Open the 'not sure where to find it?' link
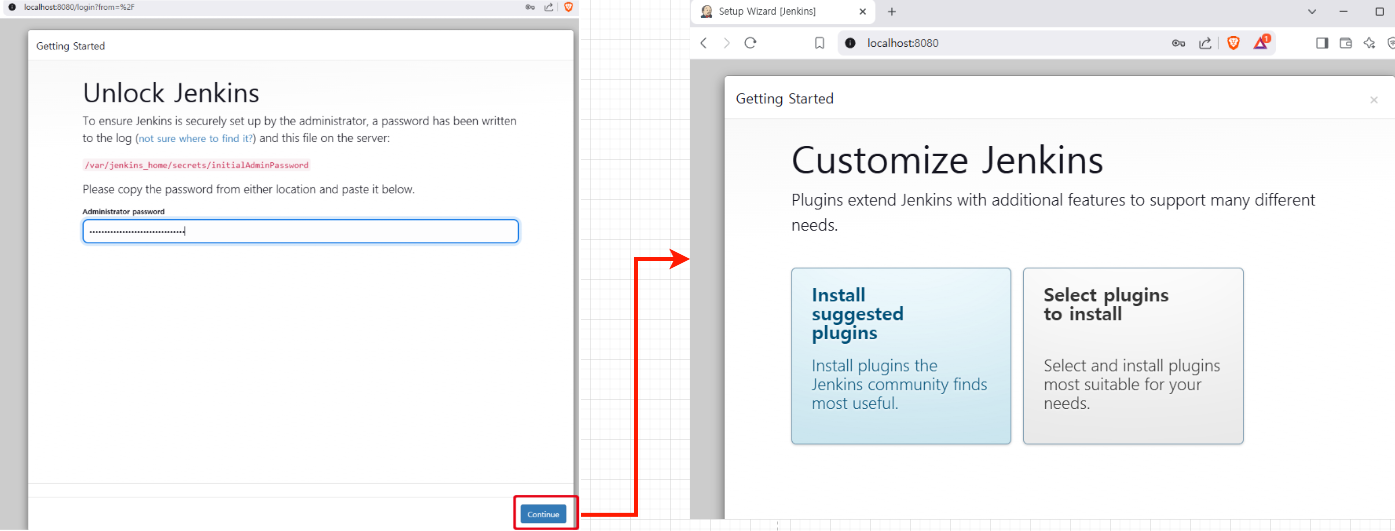Image resolution: width=1395 pixels, height=531 pixels. (196, 138)
